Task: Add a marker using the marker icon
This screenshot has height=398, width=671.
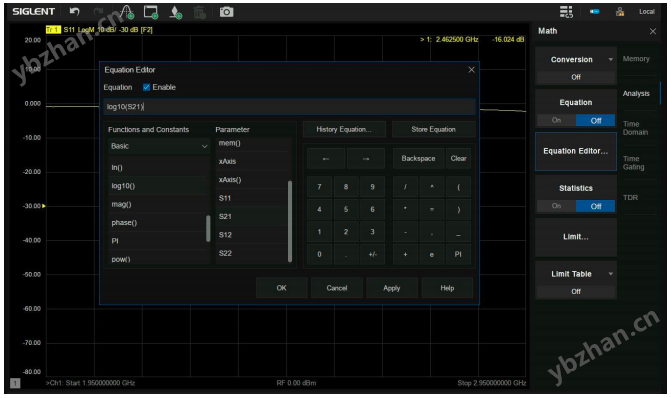Action: point(176,12)
